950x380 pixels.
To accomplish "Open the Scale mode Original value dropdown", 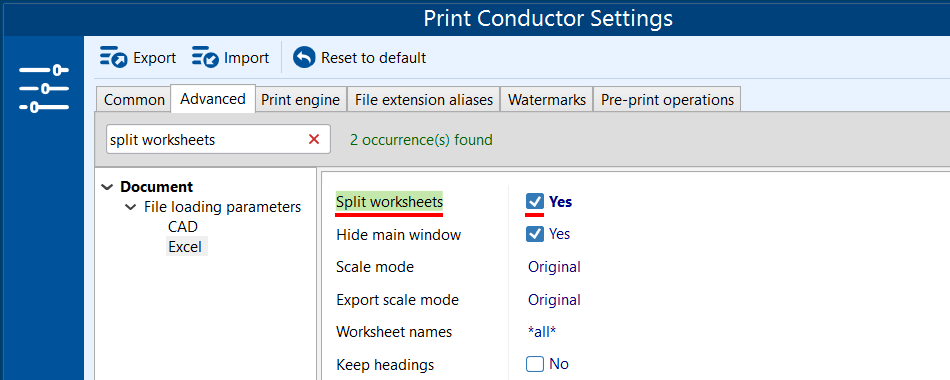I will [x=554, y=267].
